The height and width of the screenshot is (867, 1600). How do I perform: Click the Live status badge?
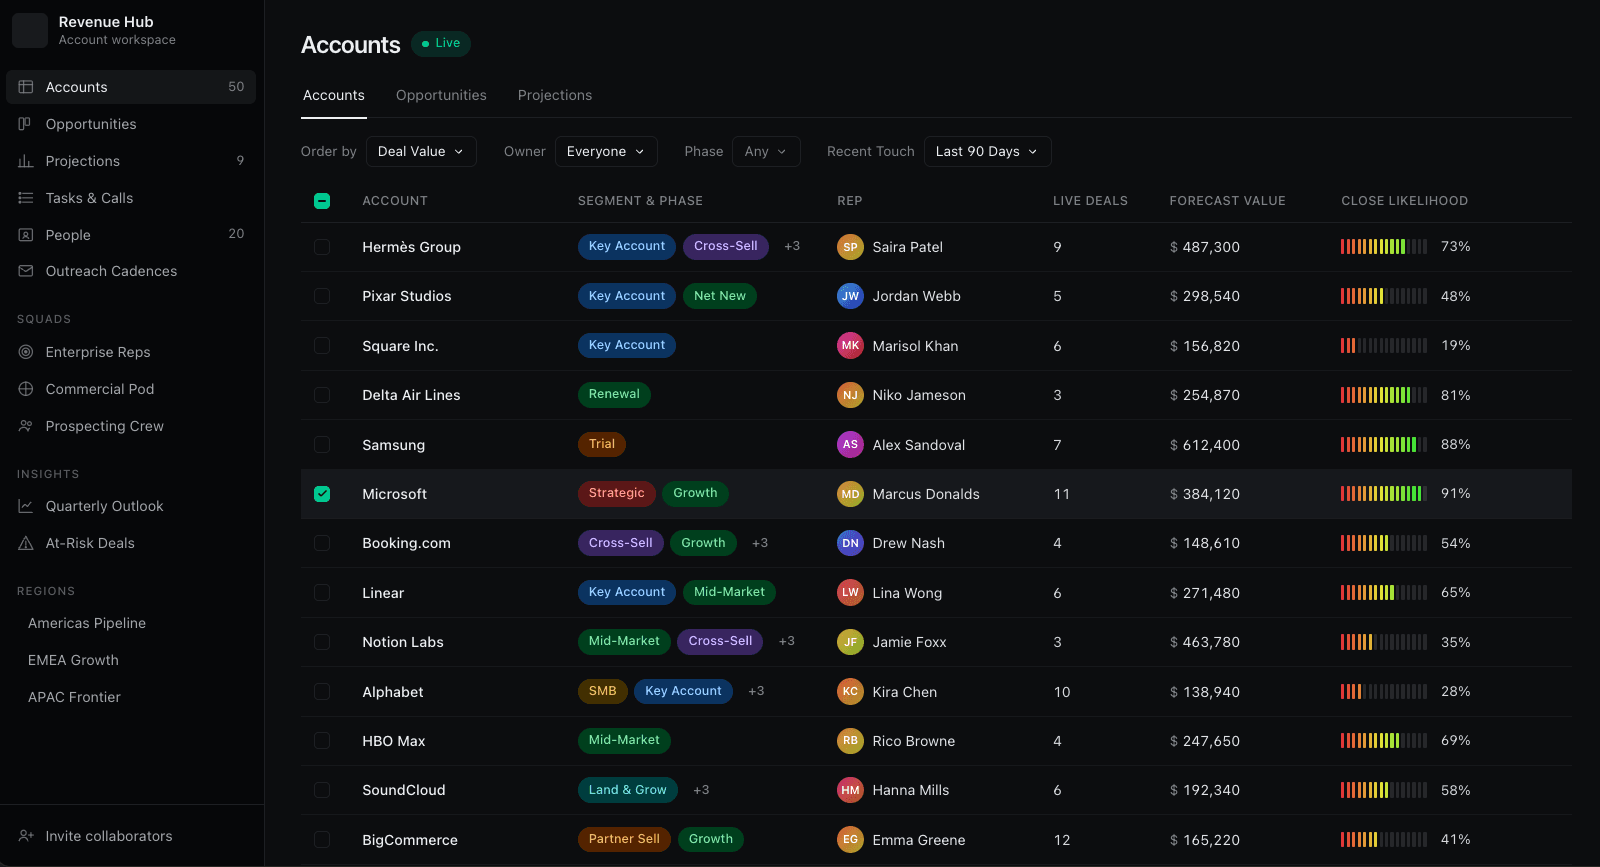click(441, 43)
